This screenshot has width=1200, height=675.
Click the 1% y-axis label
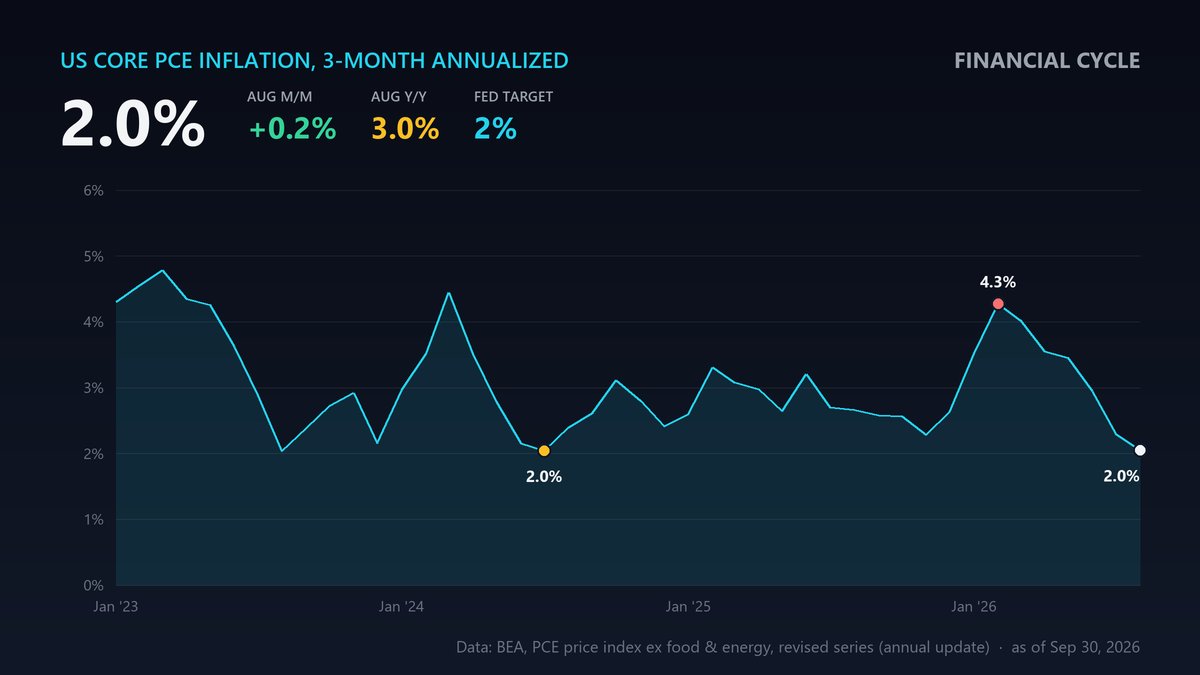pyautogui.click(x=93, y=520)
